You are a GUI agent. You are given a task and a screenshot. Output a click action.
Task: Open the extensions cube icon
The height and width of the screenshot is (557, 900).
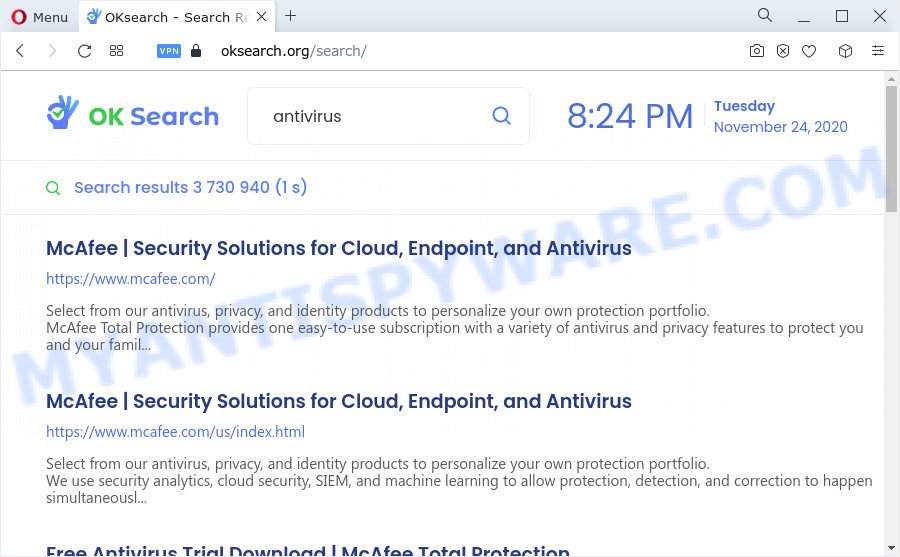(845, 51)
